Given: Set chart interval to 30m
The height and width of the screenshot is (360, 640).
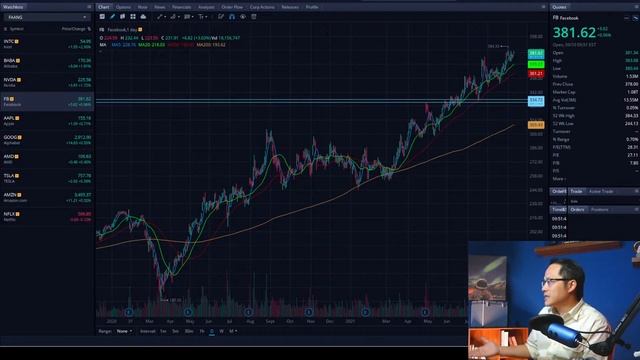Looking at the screenshot, I should coord(189,331).
